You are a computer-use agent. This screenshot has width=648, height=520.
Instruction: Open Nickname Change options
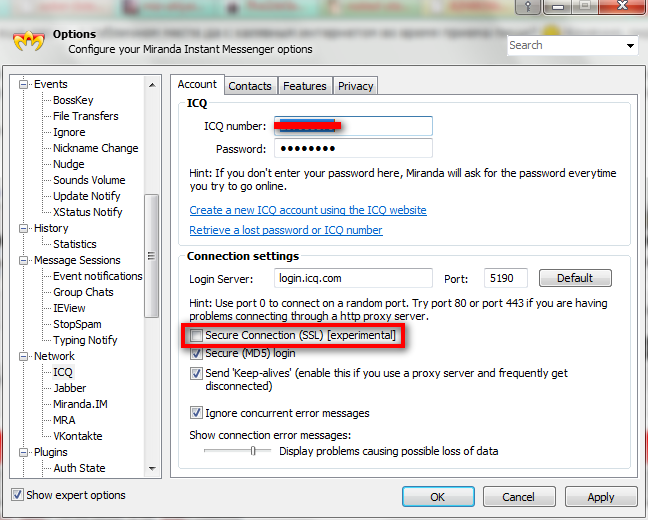tap(95, 148)
